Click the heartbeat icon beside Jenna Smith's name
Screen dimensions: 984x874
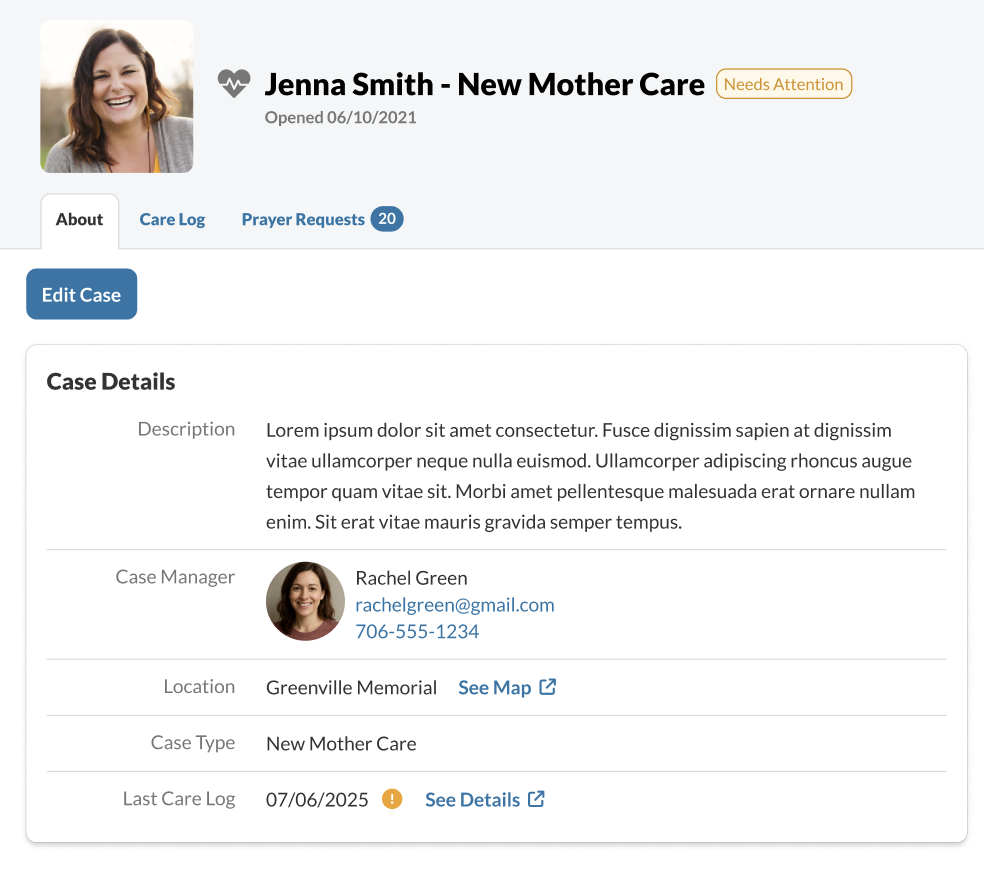[234, 84]
